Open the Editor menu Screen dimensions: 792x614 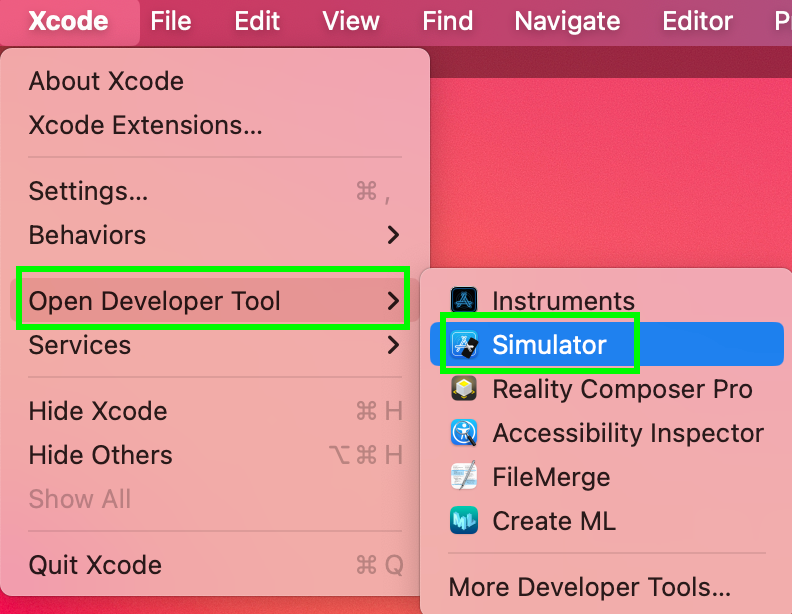698,21
